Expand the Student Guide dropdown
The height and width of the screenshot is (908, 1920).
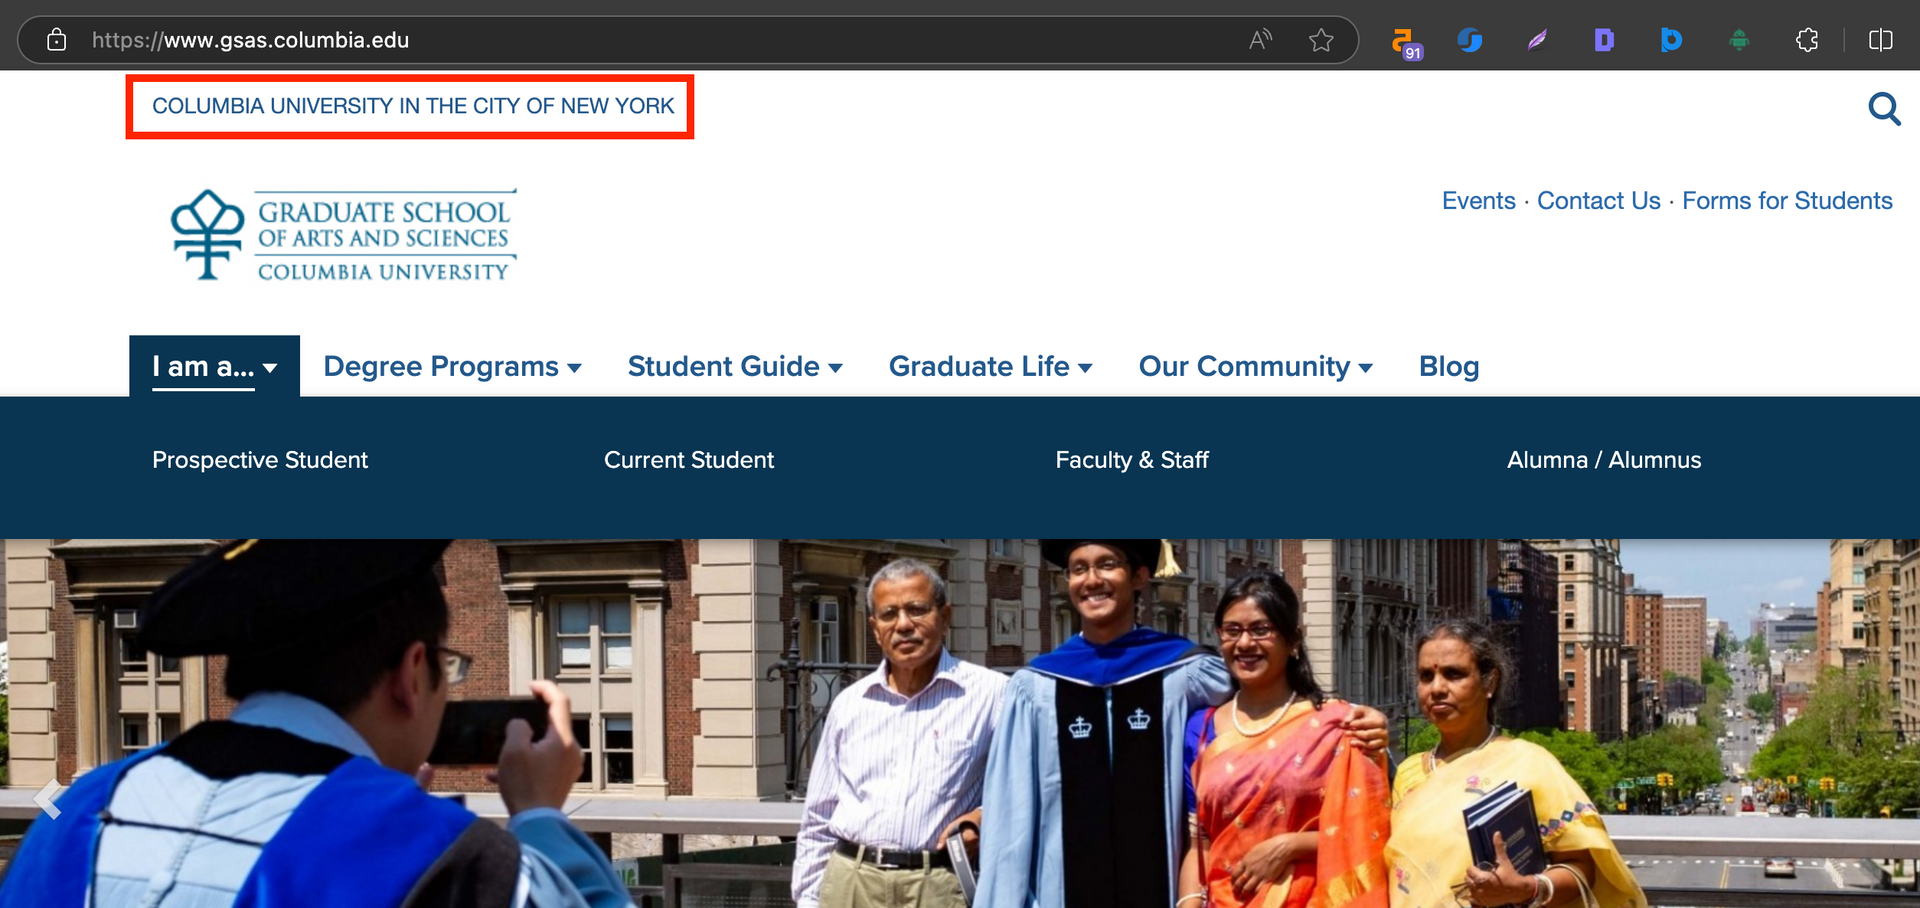(735, 367)
